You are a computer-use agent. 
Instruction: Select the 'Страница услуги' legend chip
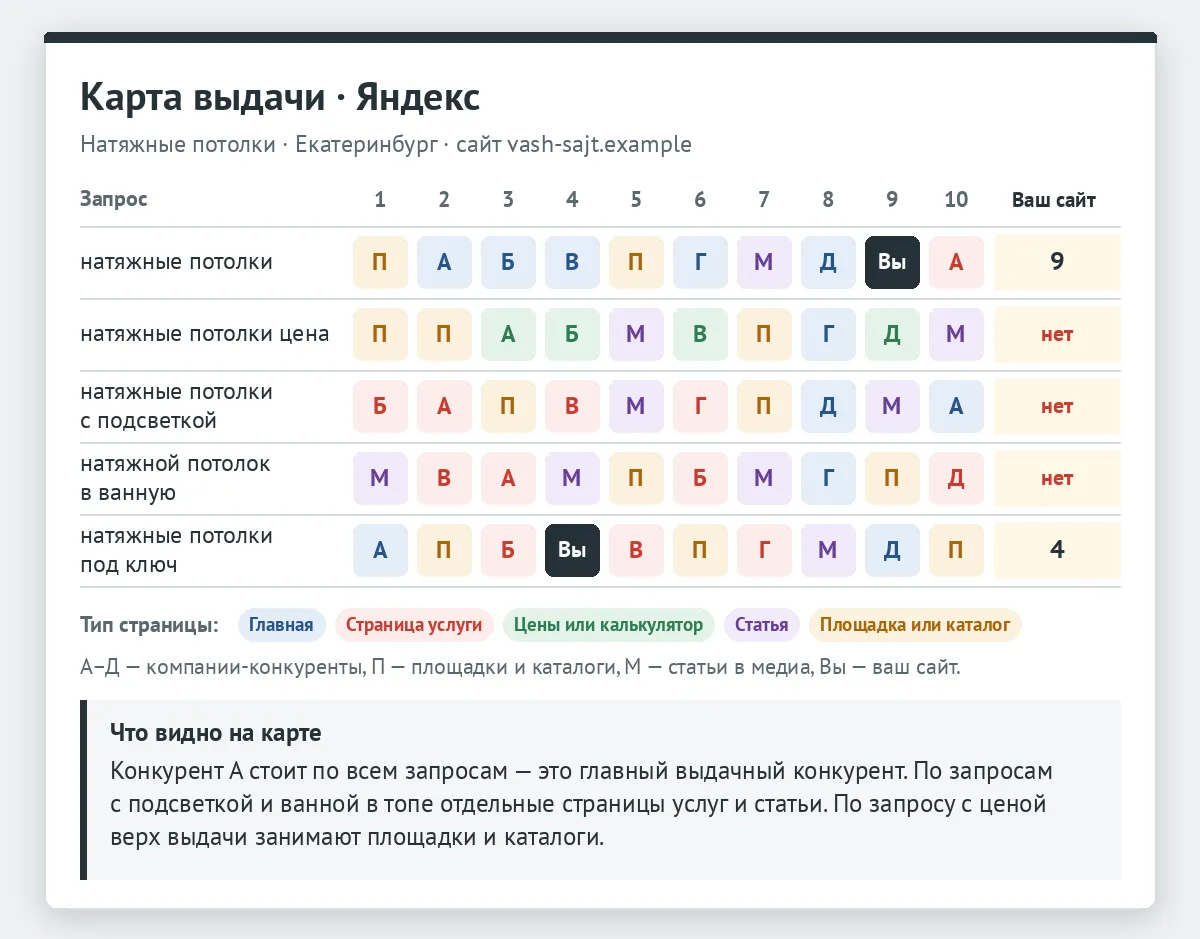point(414,625)
